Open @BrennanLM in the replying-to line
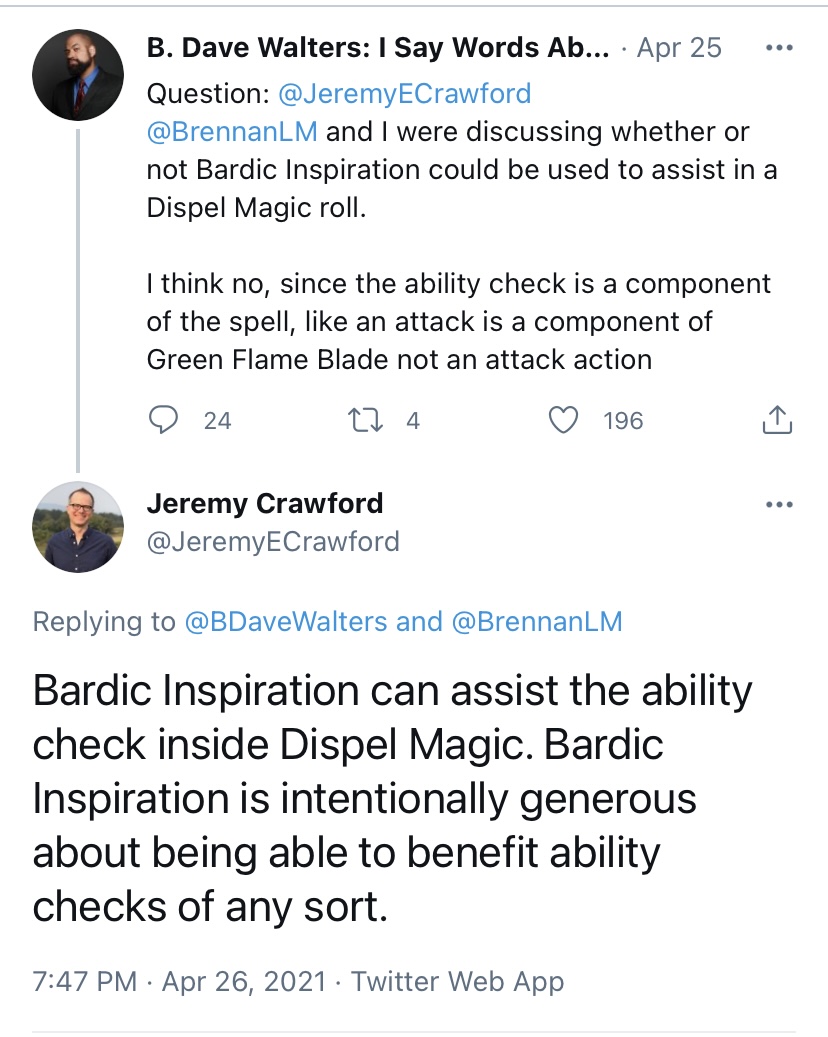The height and width of the screenshot is (1037, 828). click(537, 622)
